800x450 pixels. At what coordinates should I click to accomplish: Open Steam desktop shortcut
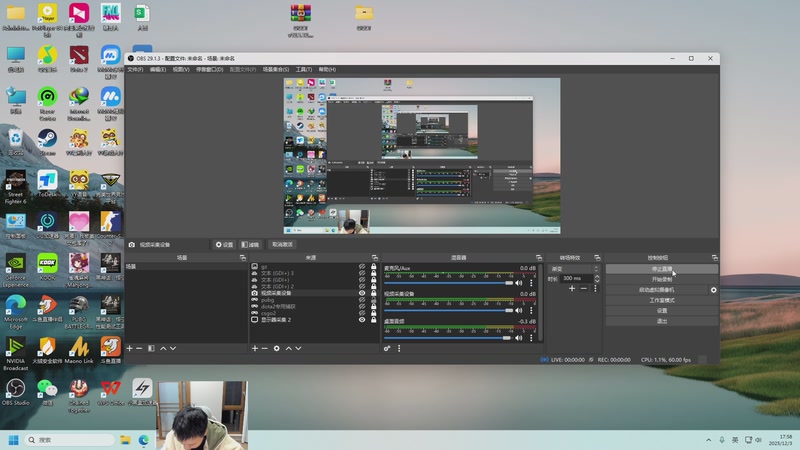47,142
